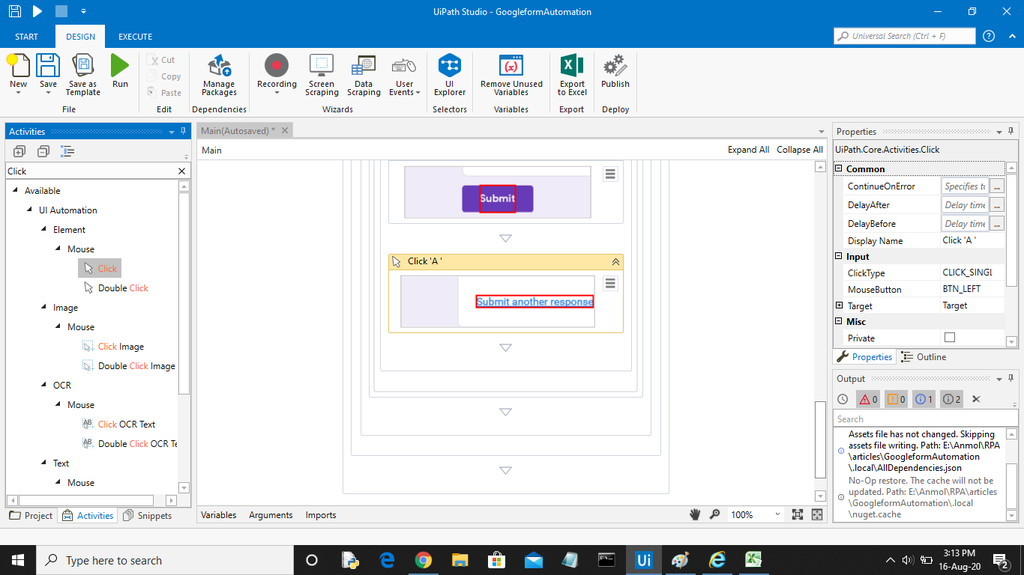Open the Variables panel
The height and width of the screenshot is (575, 1024).
coord(218,515)
